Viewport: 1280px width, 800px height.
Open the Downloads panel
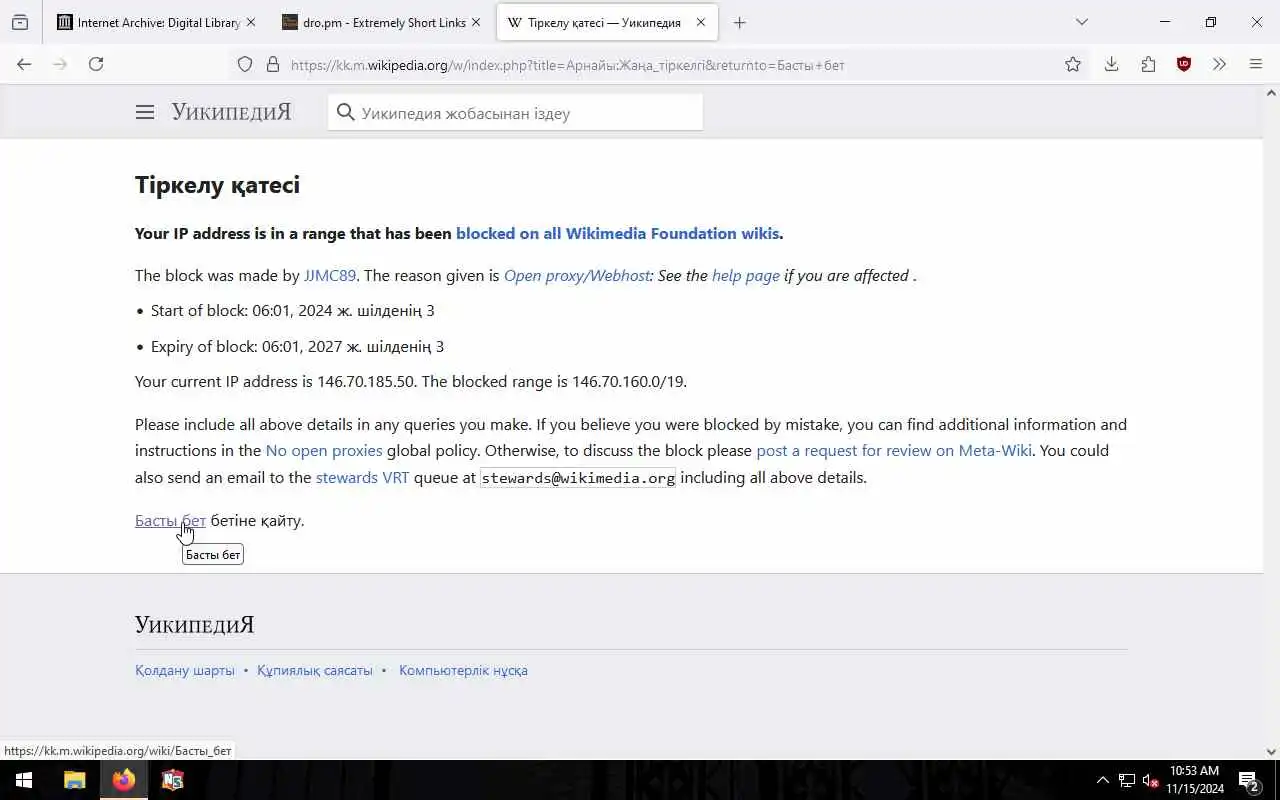1111,64
